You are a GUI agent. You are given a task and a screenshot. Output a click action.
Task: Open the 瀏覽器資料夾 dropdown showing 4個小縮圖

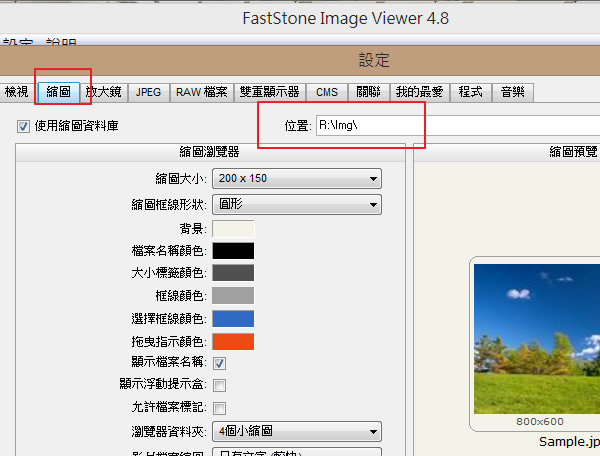tap(297, 432)
